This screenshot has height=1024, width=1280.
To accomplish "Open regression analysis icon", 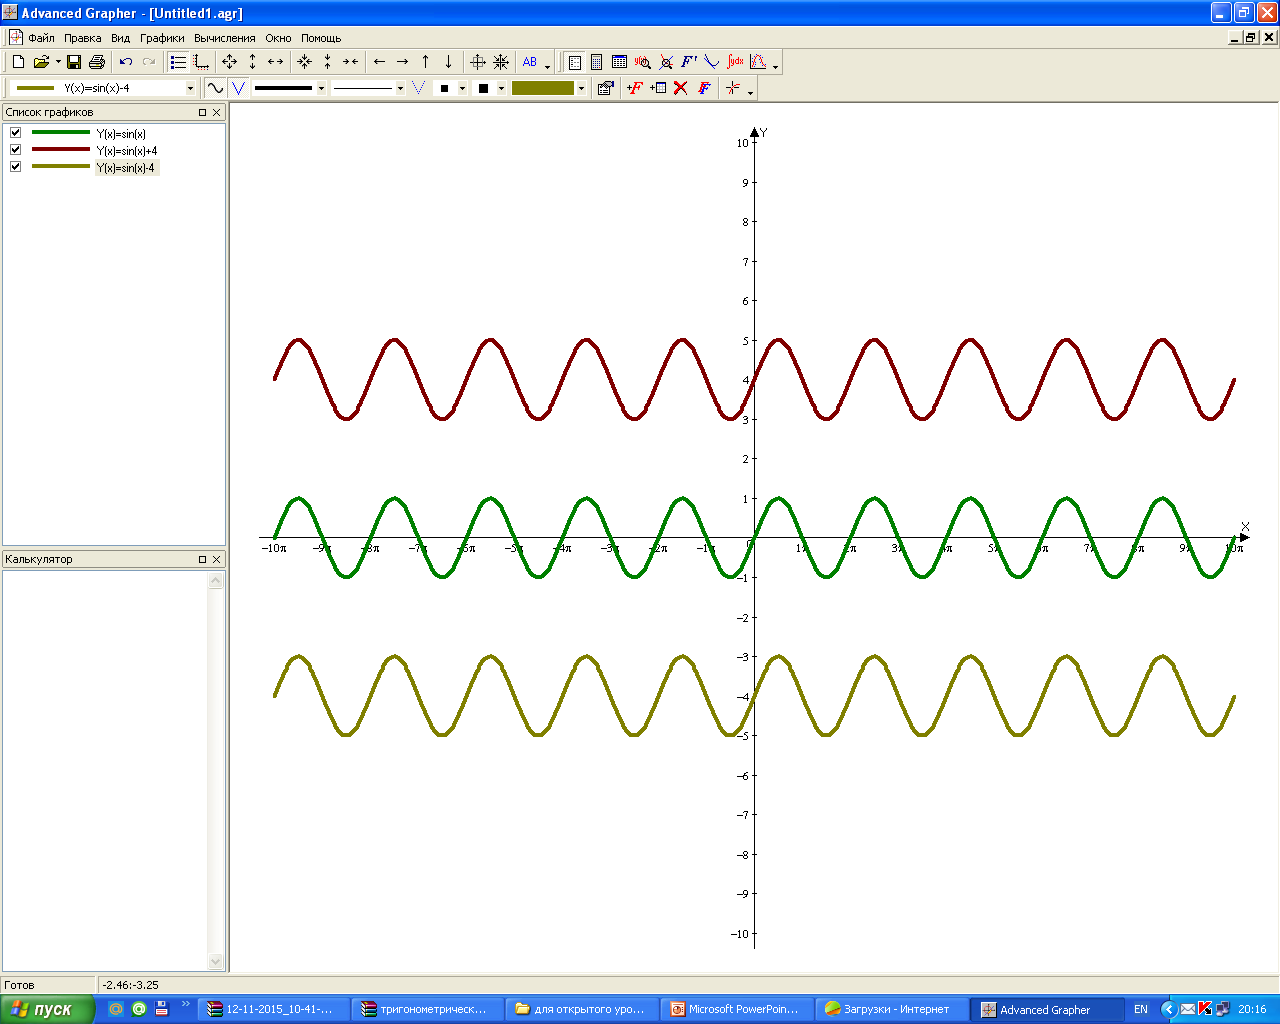I will (758, 62).
